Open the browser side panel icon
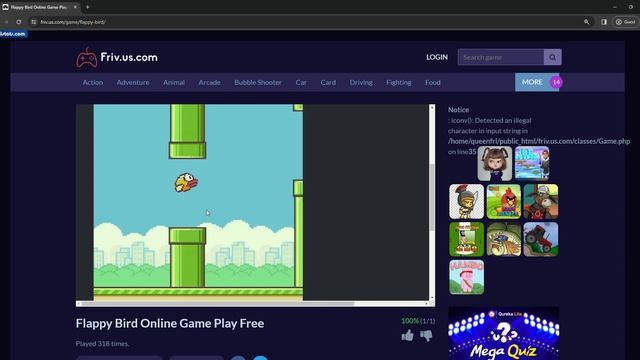Screen dimensions: 640x360 pyautogui.click(x=604, y=22)
